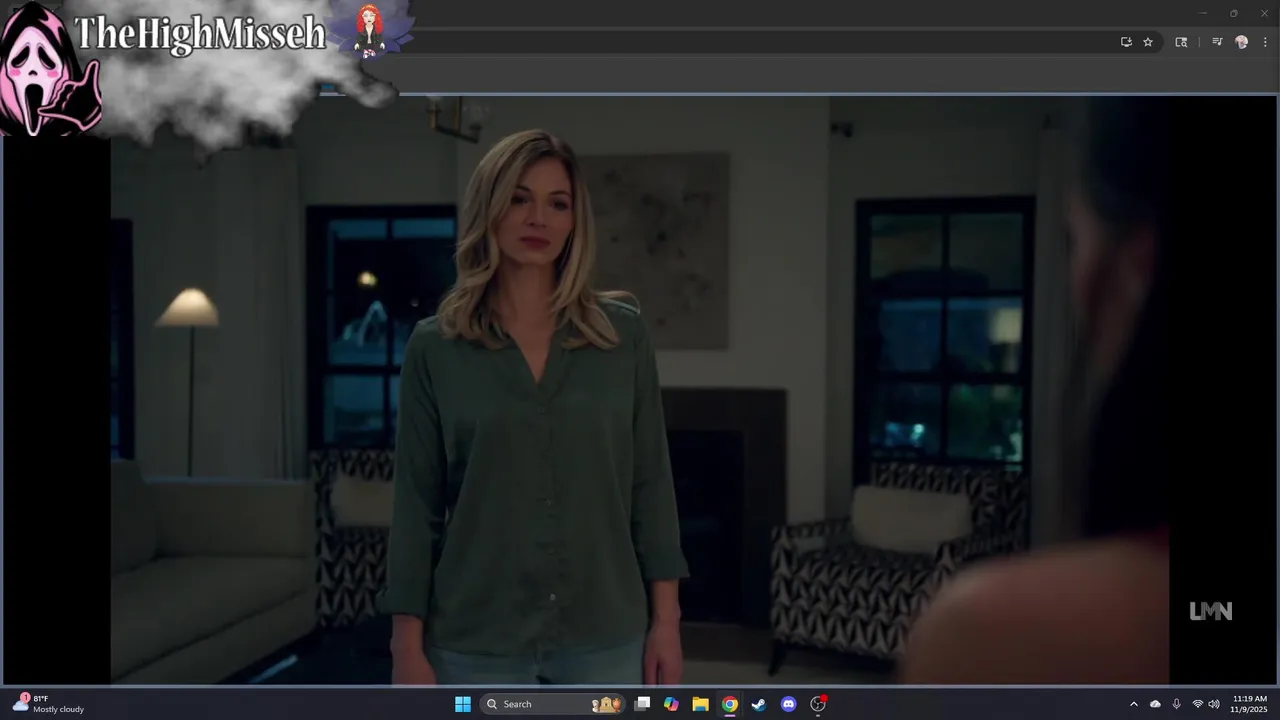Expand the hidden system tray icons chevron
The image size is (1280, 720).
[1133, 704]
